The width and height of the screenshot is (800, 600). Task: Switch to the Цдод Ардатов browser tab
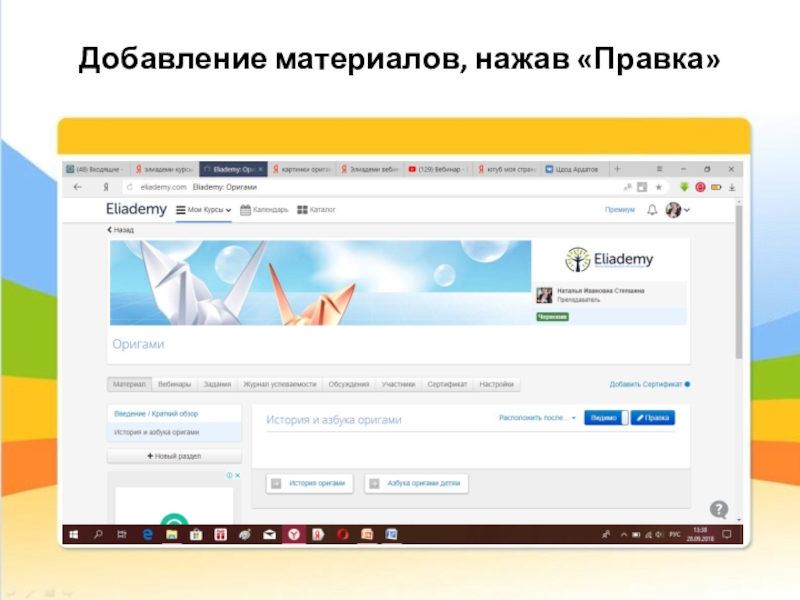[575, 169]
